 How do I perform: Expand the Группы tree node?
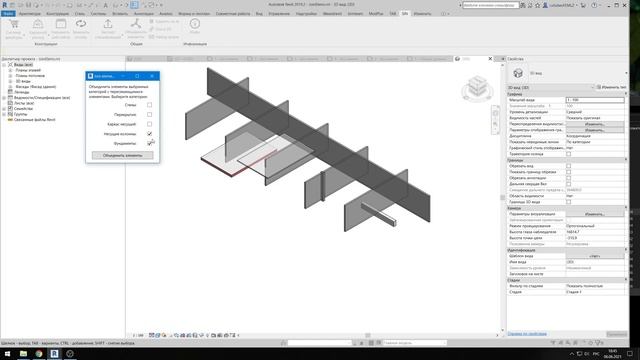pos(4,114)
